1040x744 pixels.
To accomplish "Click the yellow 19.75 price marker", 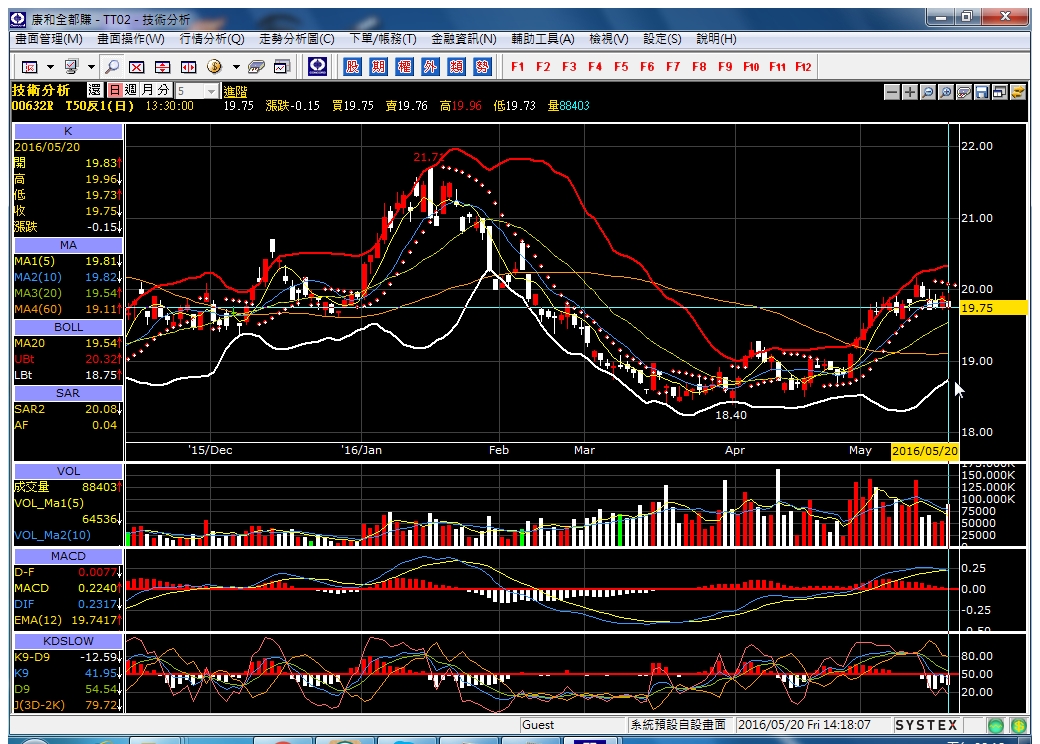I will (994, 308).
